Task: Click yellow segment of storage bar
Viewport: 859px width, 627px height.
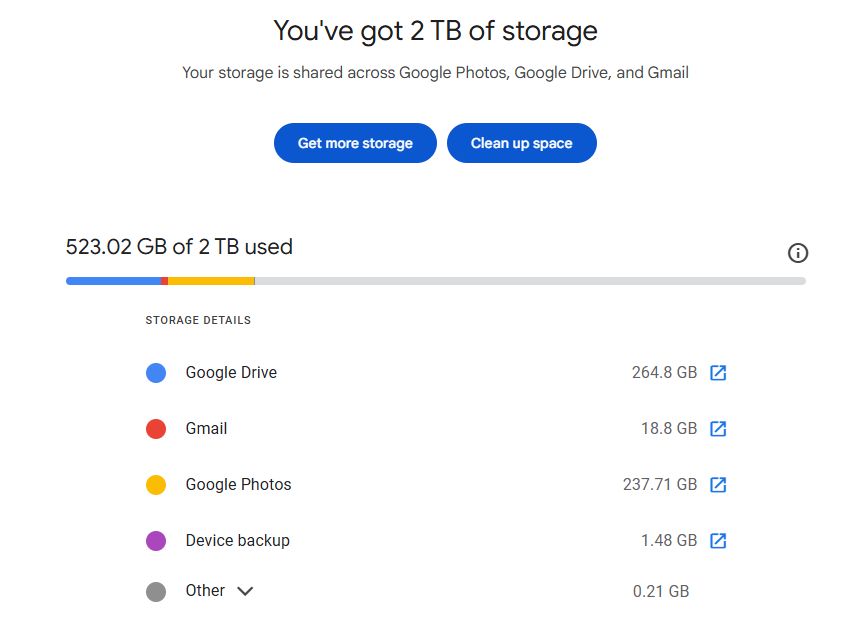Action: (x=211, y=281)
